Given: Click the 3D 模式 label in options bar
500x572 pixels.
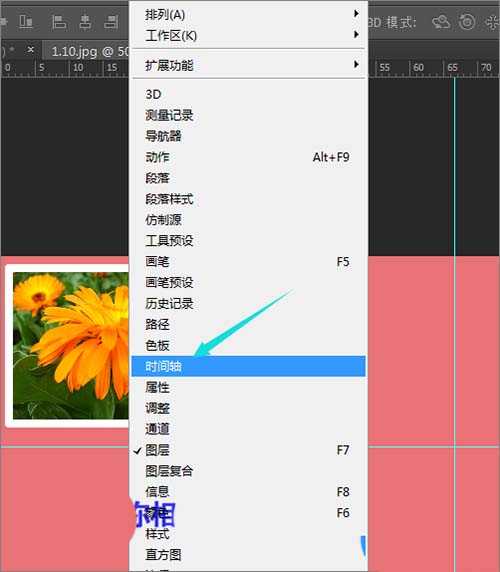Looking at the screenshot, I should 392,23.
